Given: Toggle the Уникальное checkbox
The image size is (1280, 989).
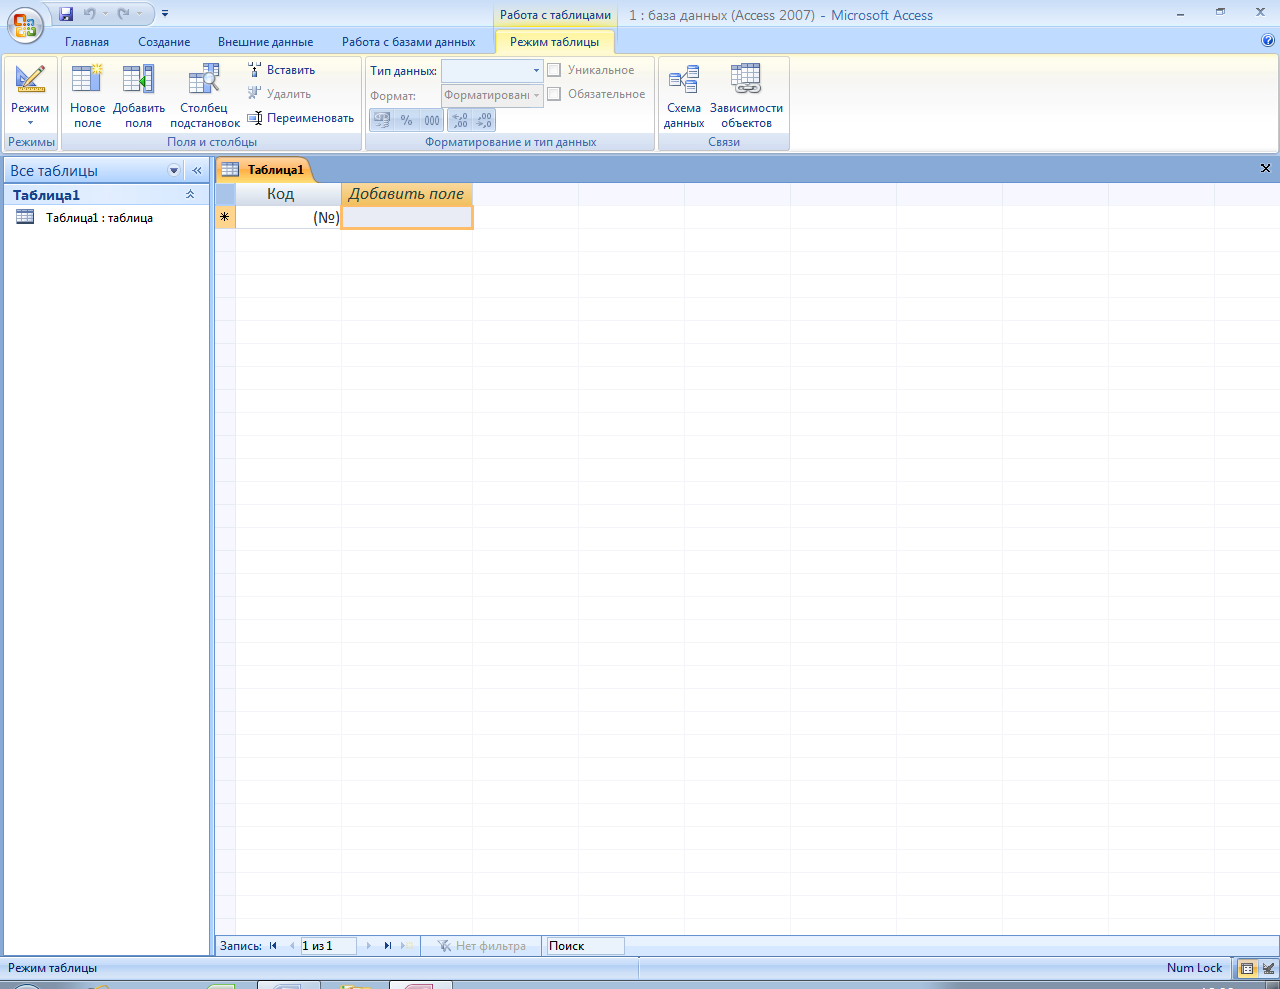Looking at the screenshot, I should 554,70.
